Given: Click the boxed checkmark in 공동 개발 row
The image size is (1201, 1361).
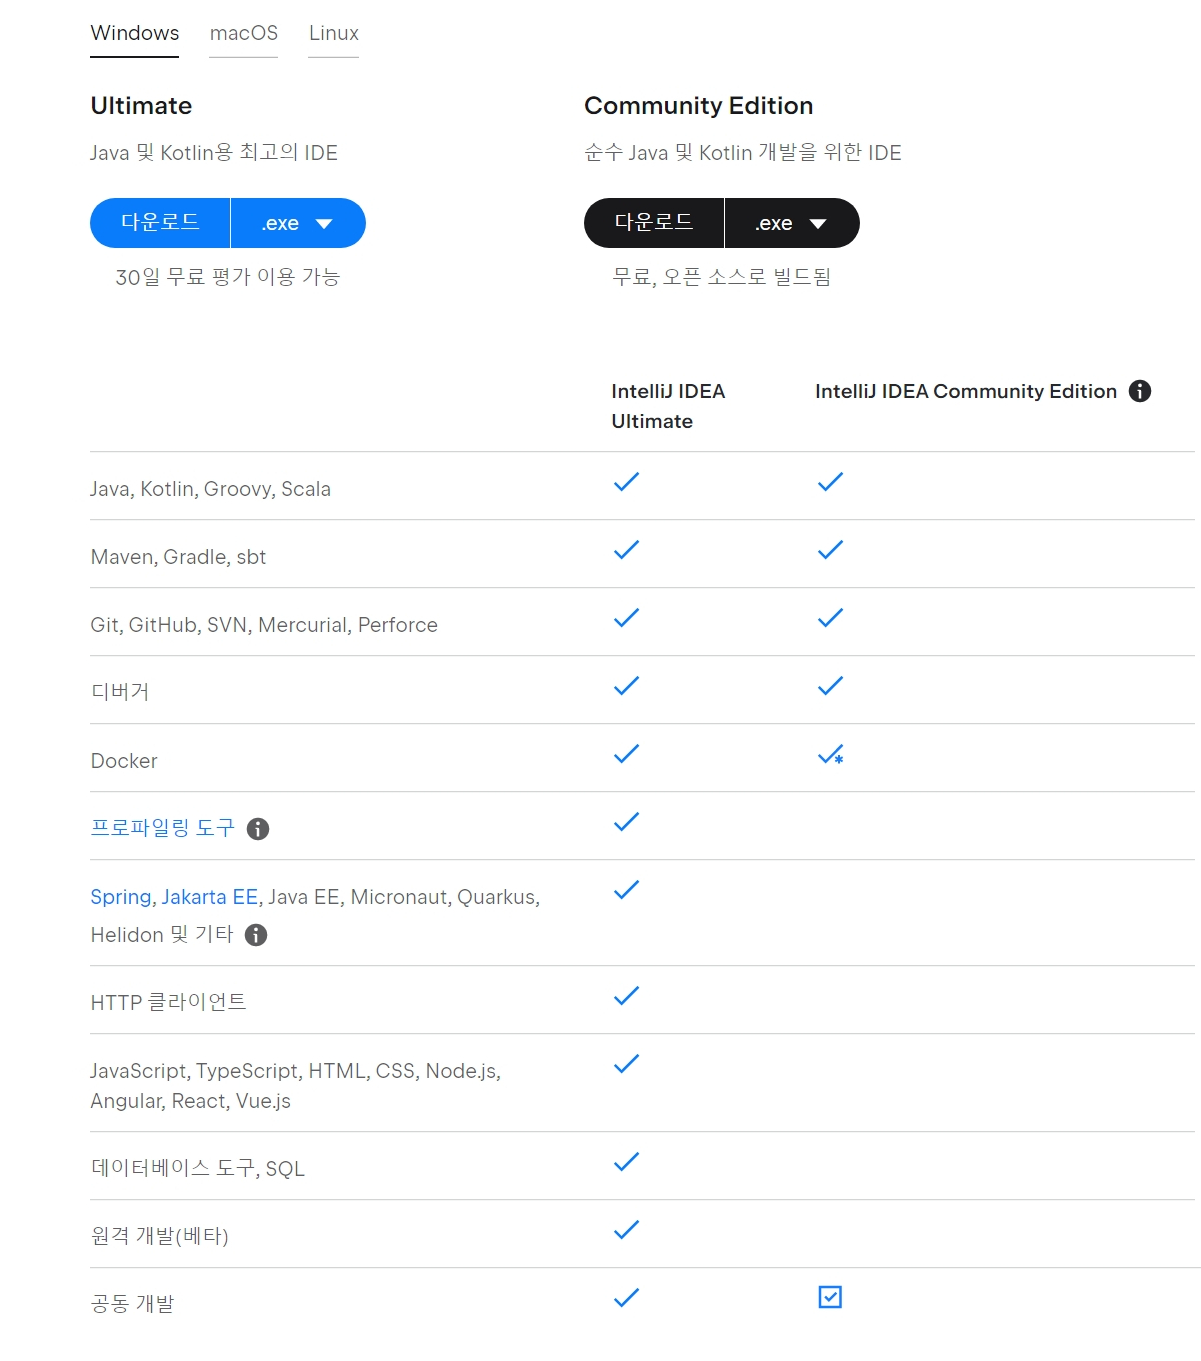Looking at the screenshot, I should [830, 1297].
